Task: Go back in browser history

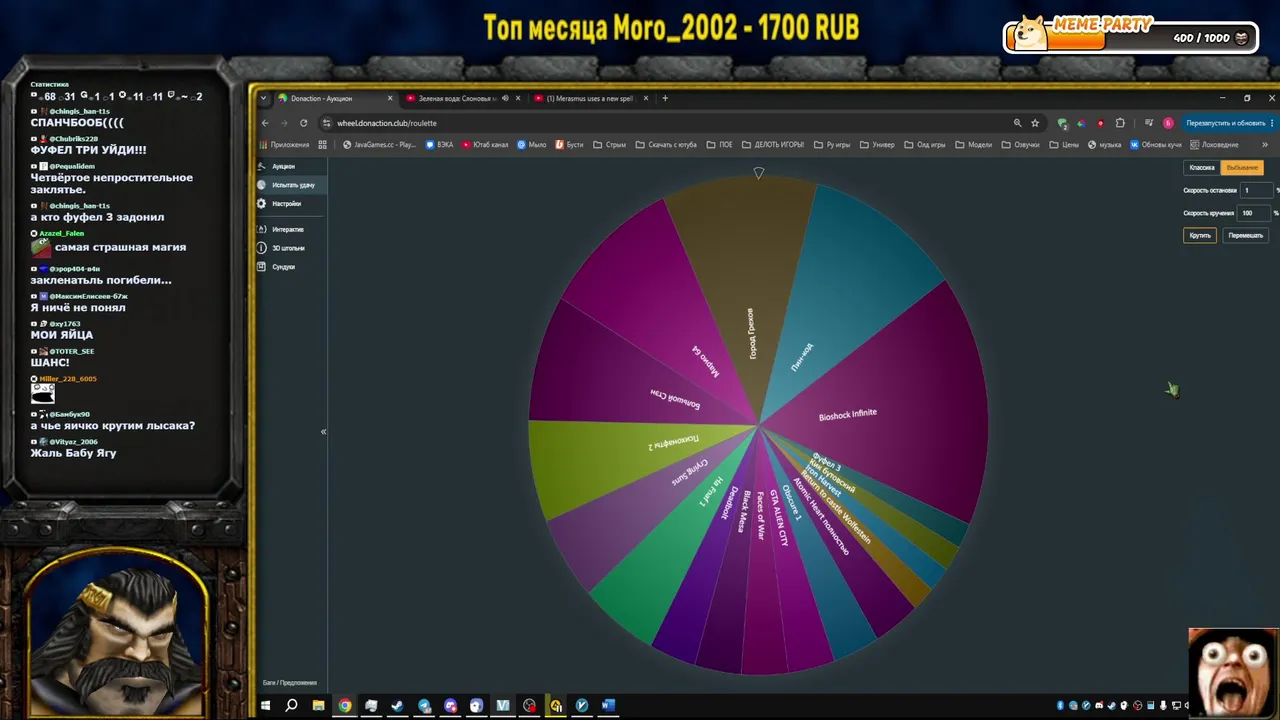Action: coord(265,123)
